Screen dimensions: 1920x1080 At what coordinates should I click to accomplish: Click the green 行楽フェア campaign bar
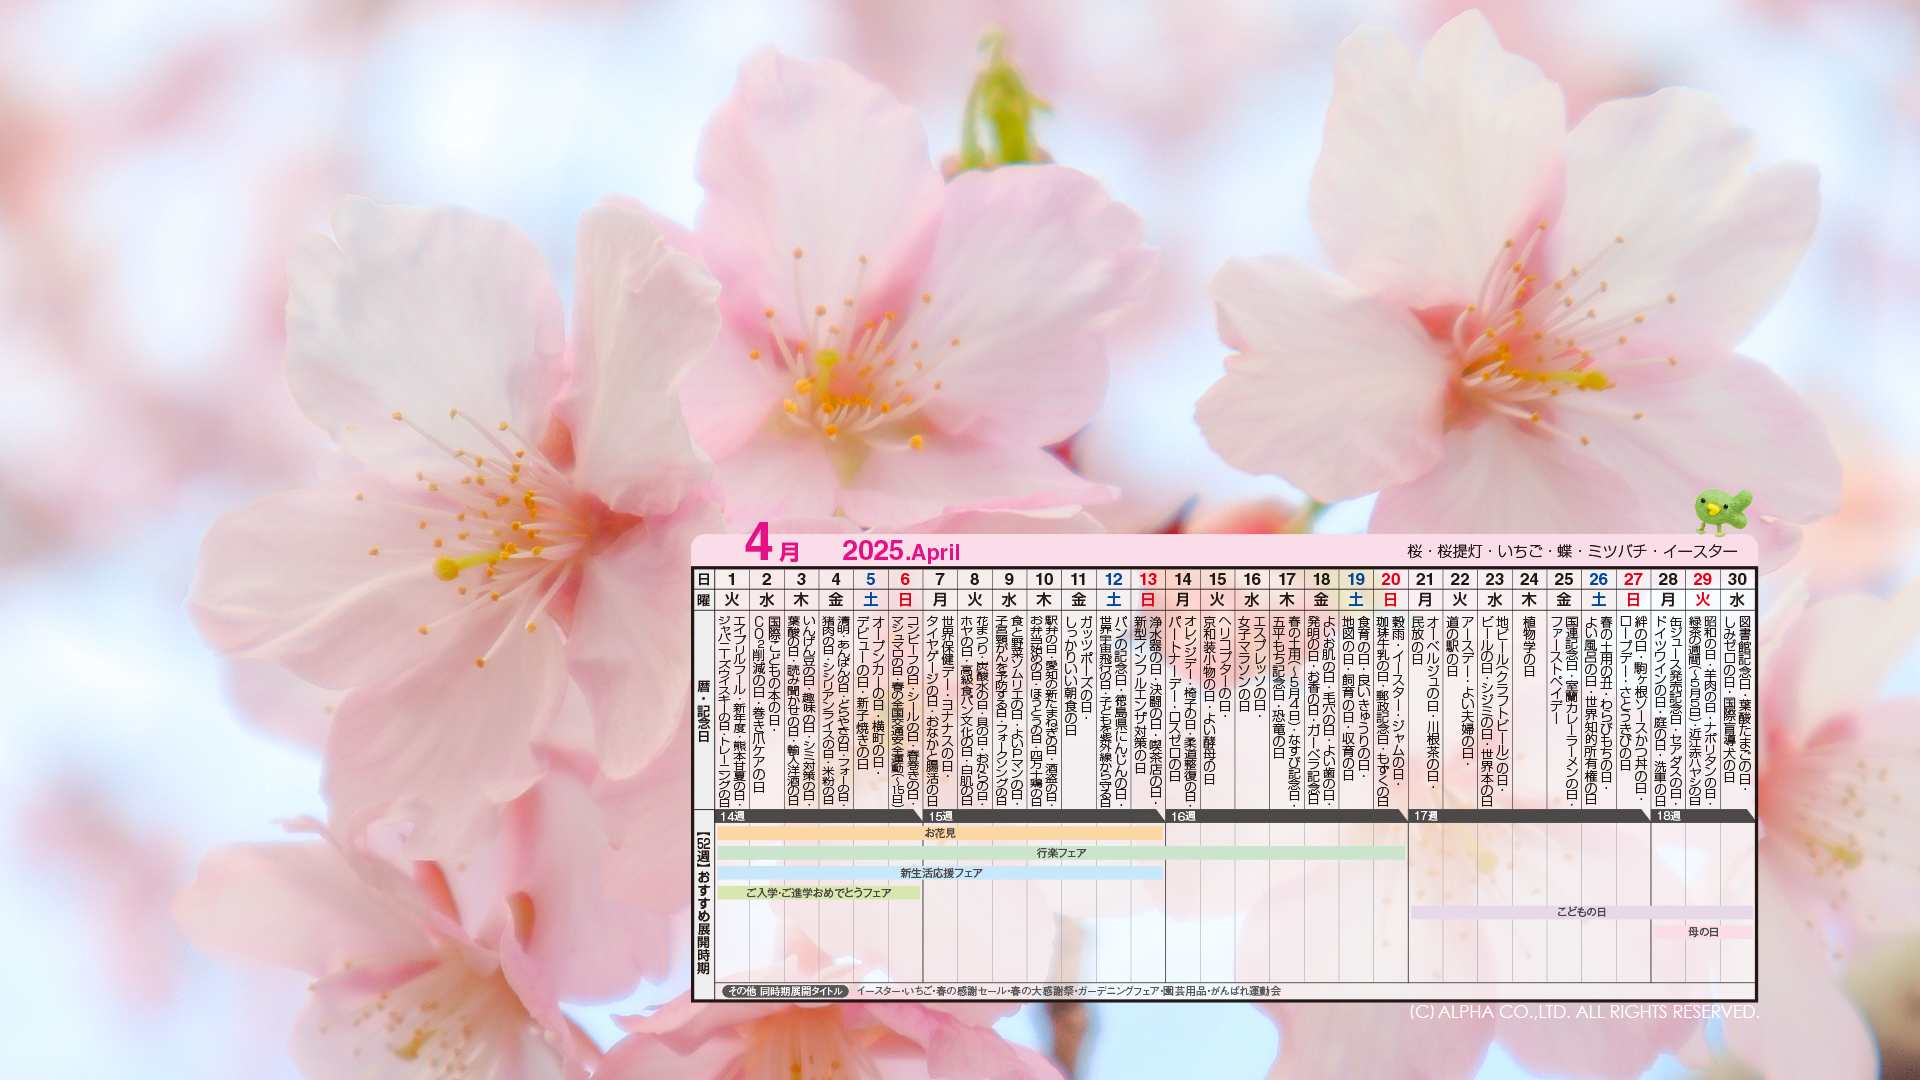pos(1060,853)
